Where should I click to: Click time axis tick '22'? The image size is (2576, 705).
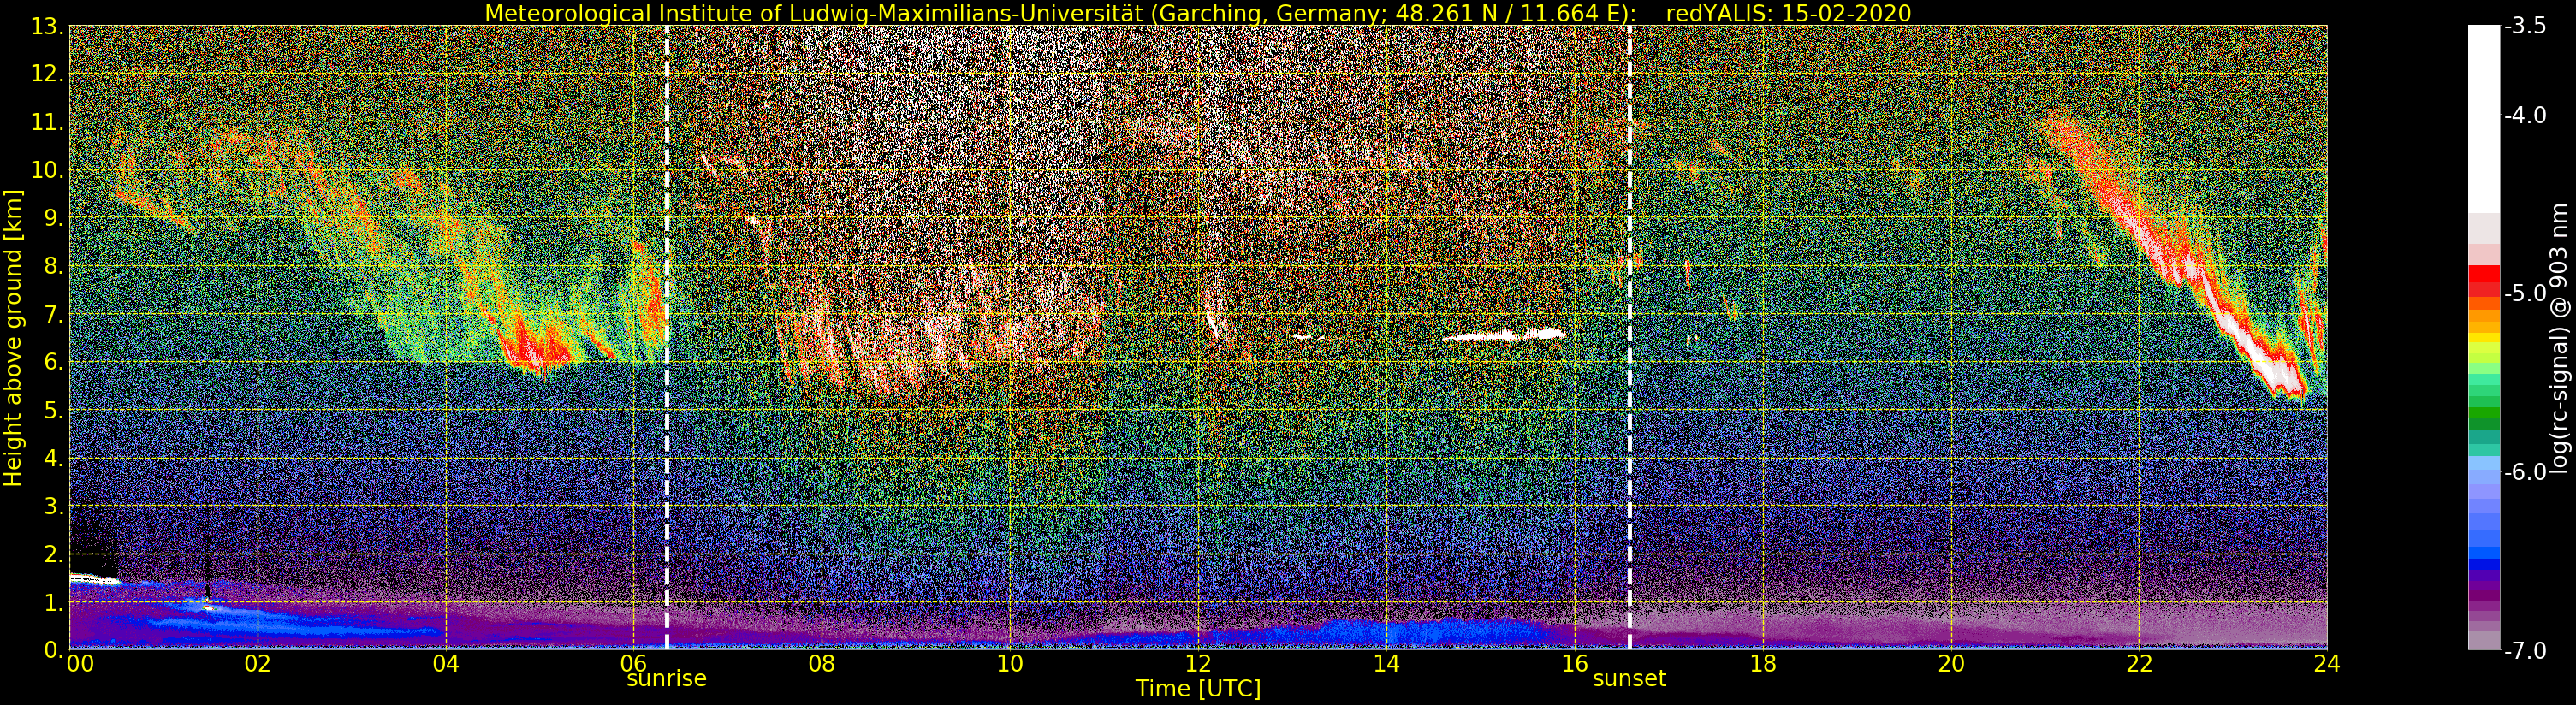tap(2139, 663)
